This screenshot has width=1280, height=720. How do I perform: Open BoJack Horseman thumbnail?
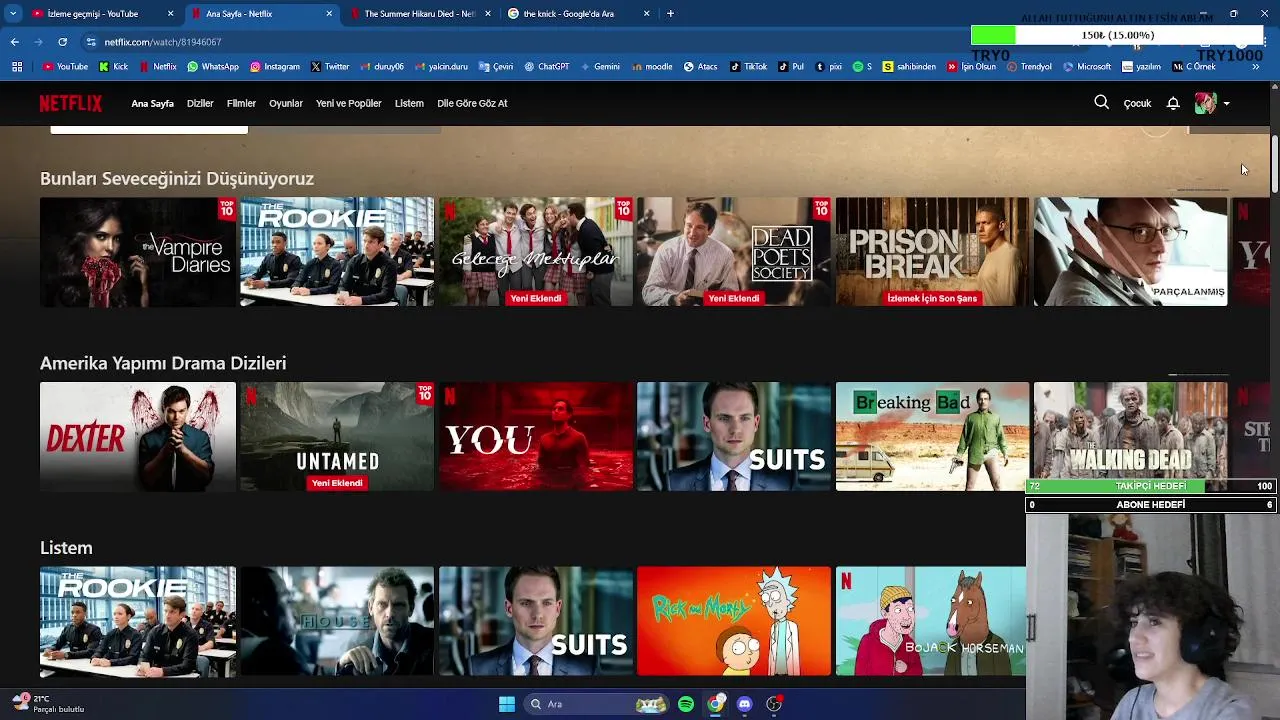coord(931,621)
